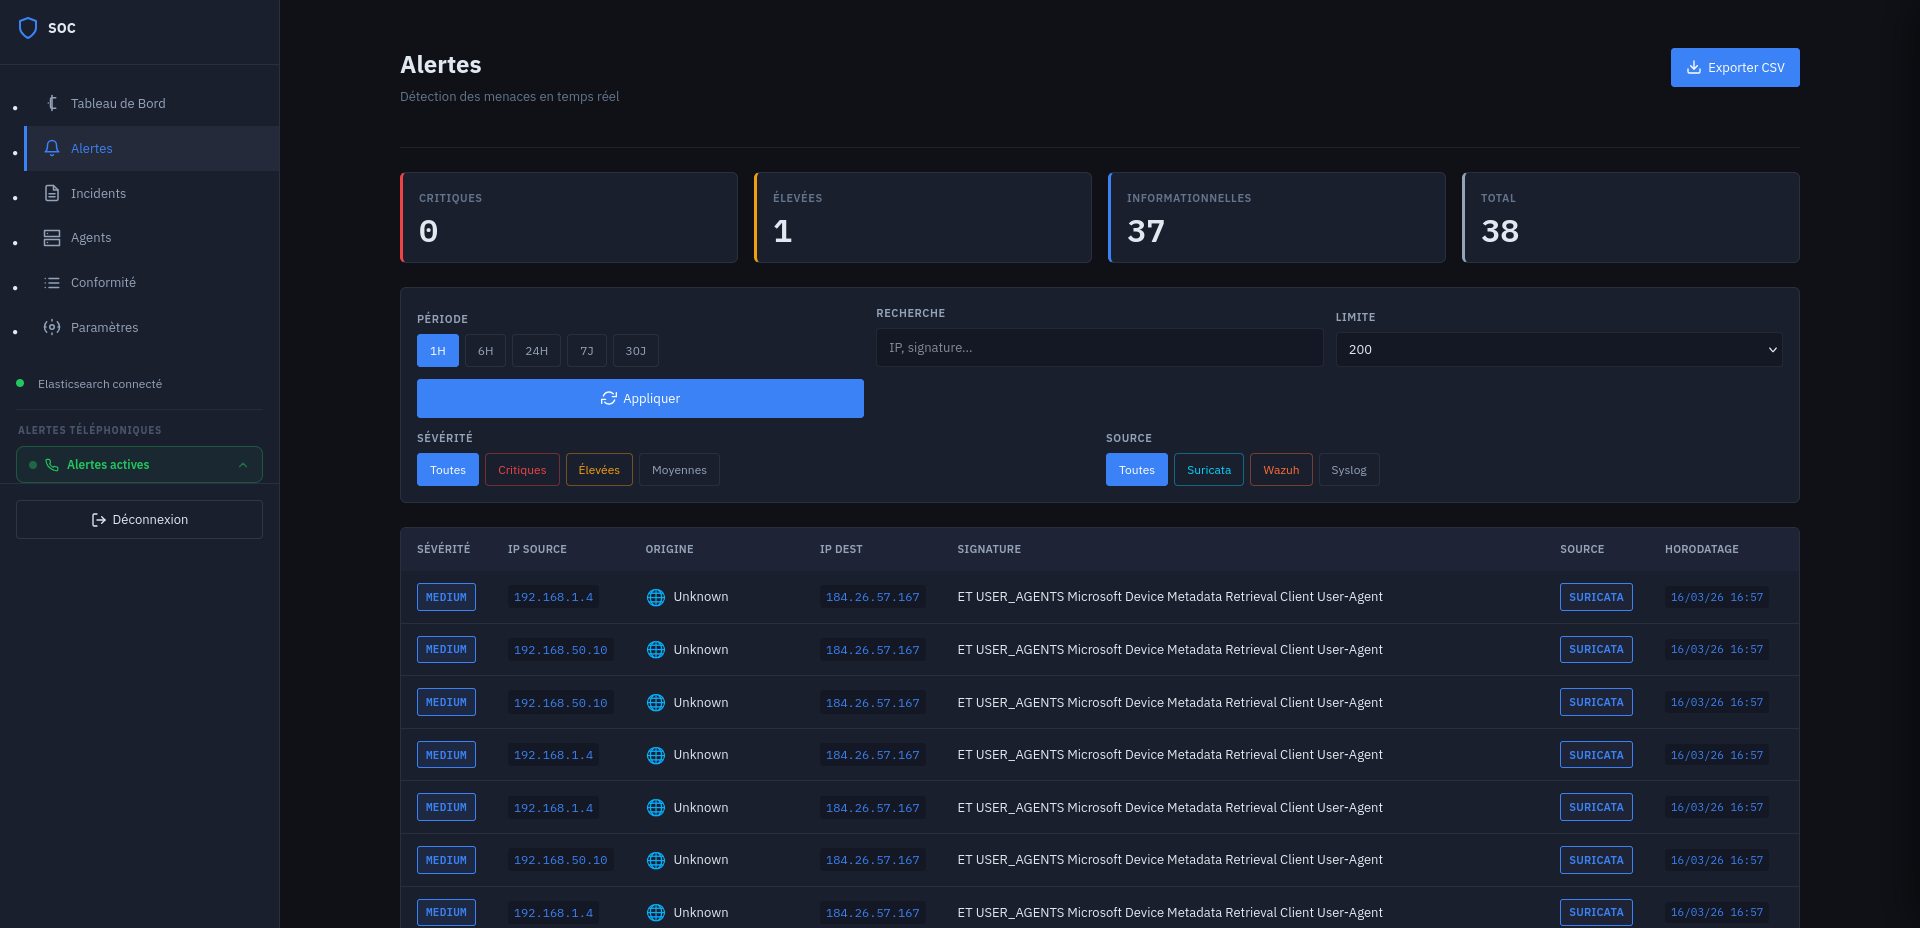This screenshot has width=1920, height=928.
Task: Click the bell icon beside Alertes
Action: point(52,148)
